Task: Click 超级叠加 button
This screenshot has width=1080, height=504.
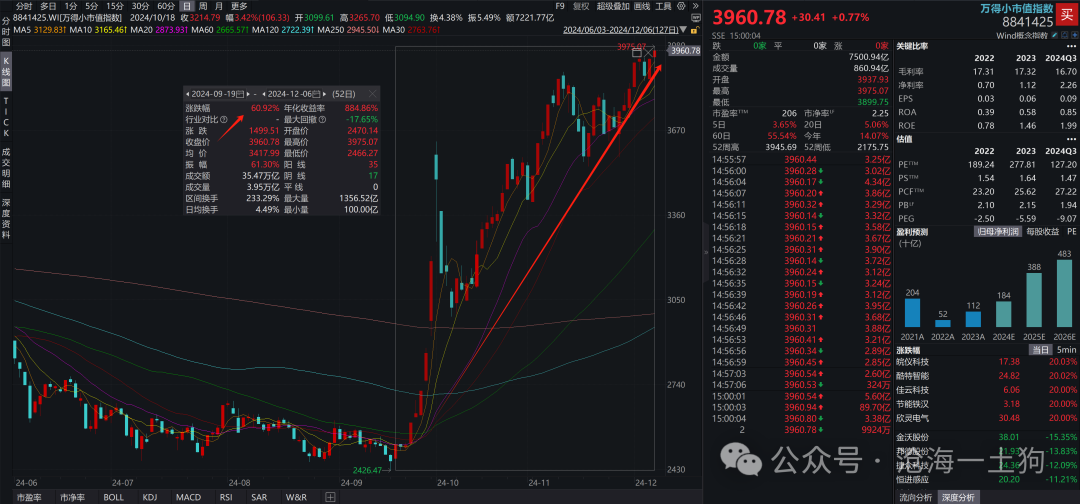Action: 613,6
